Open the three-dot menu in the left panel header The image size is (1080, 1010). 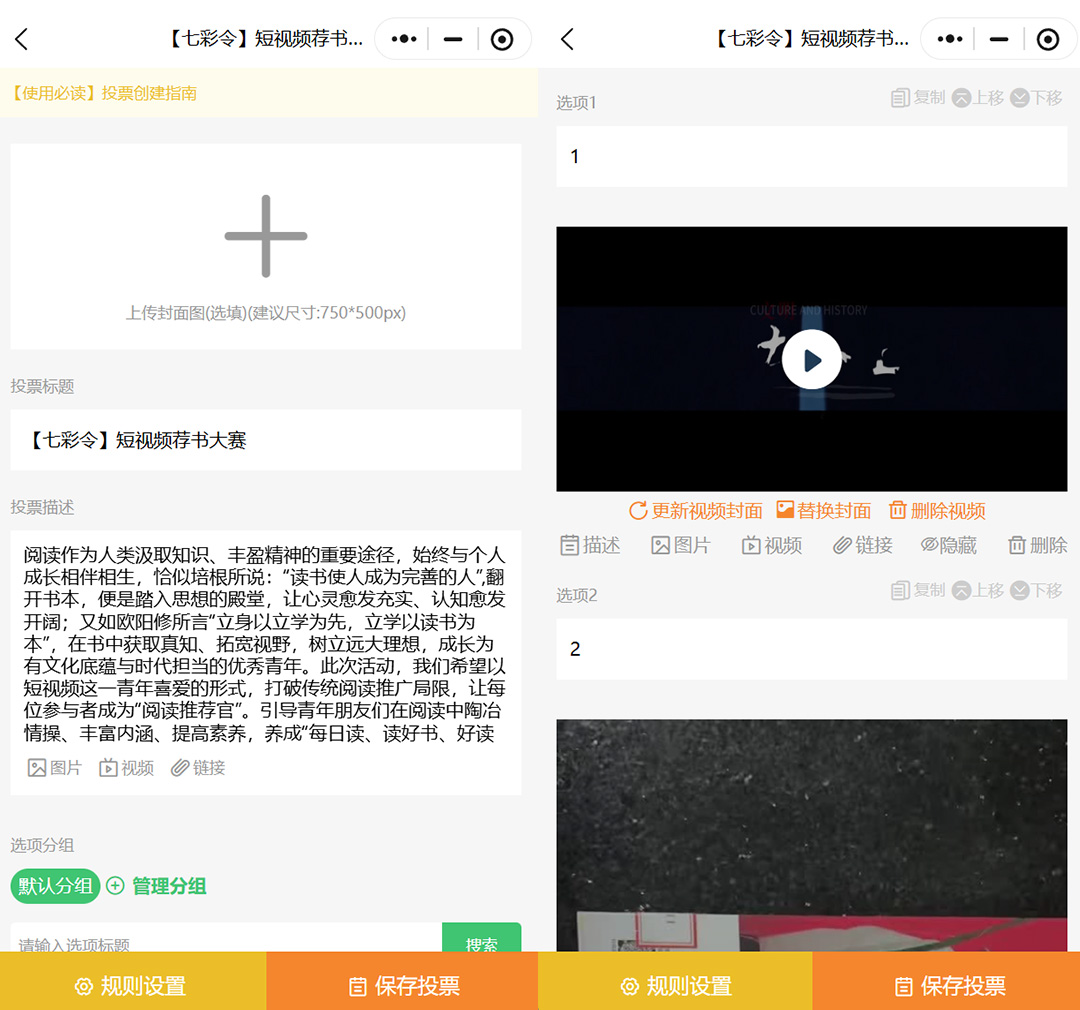[x=404, y=39]
